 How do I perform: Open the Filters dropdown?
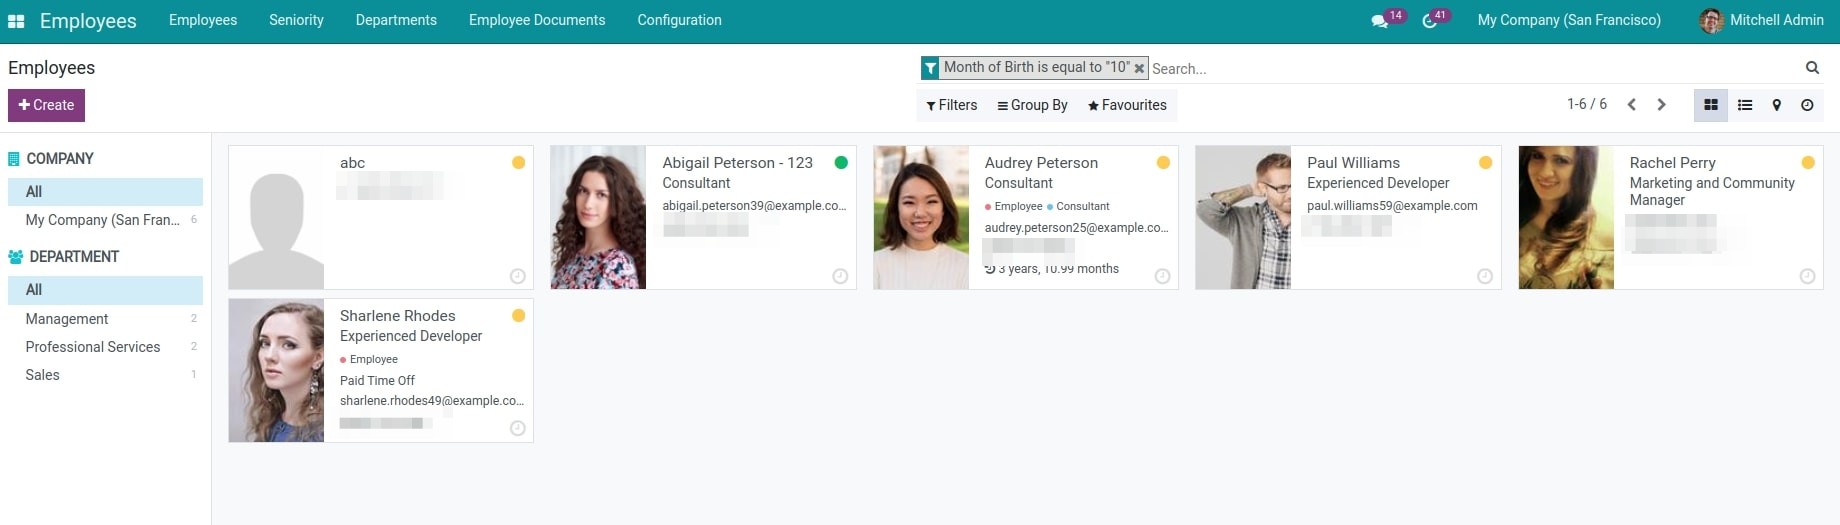point(951,105)
